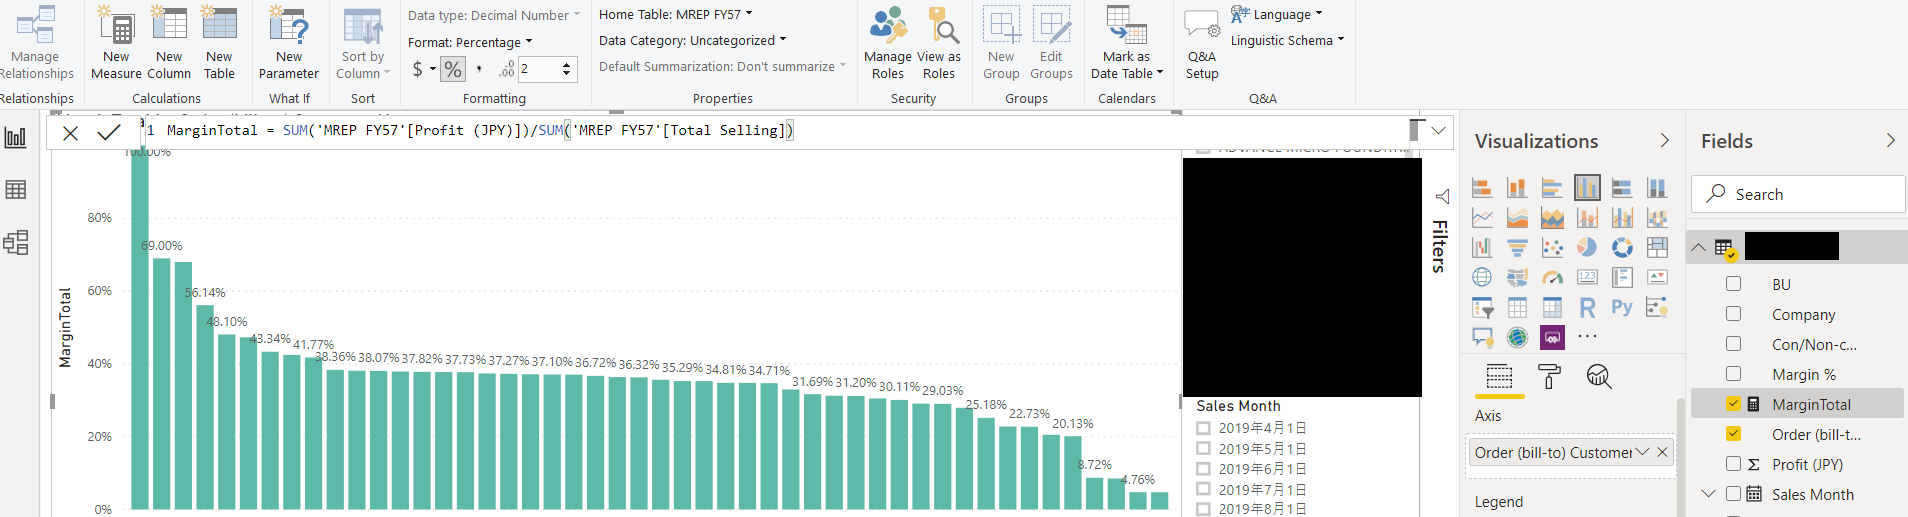The width and height of the screenshot is (1908, 517).
Task: Select the stacked area chart visual
Action: tap(1552, 217)
